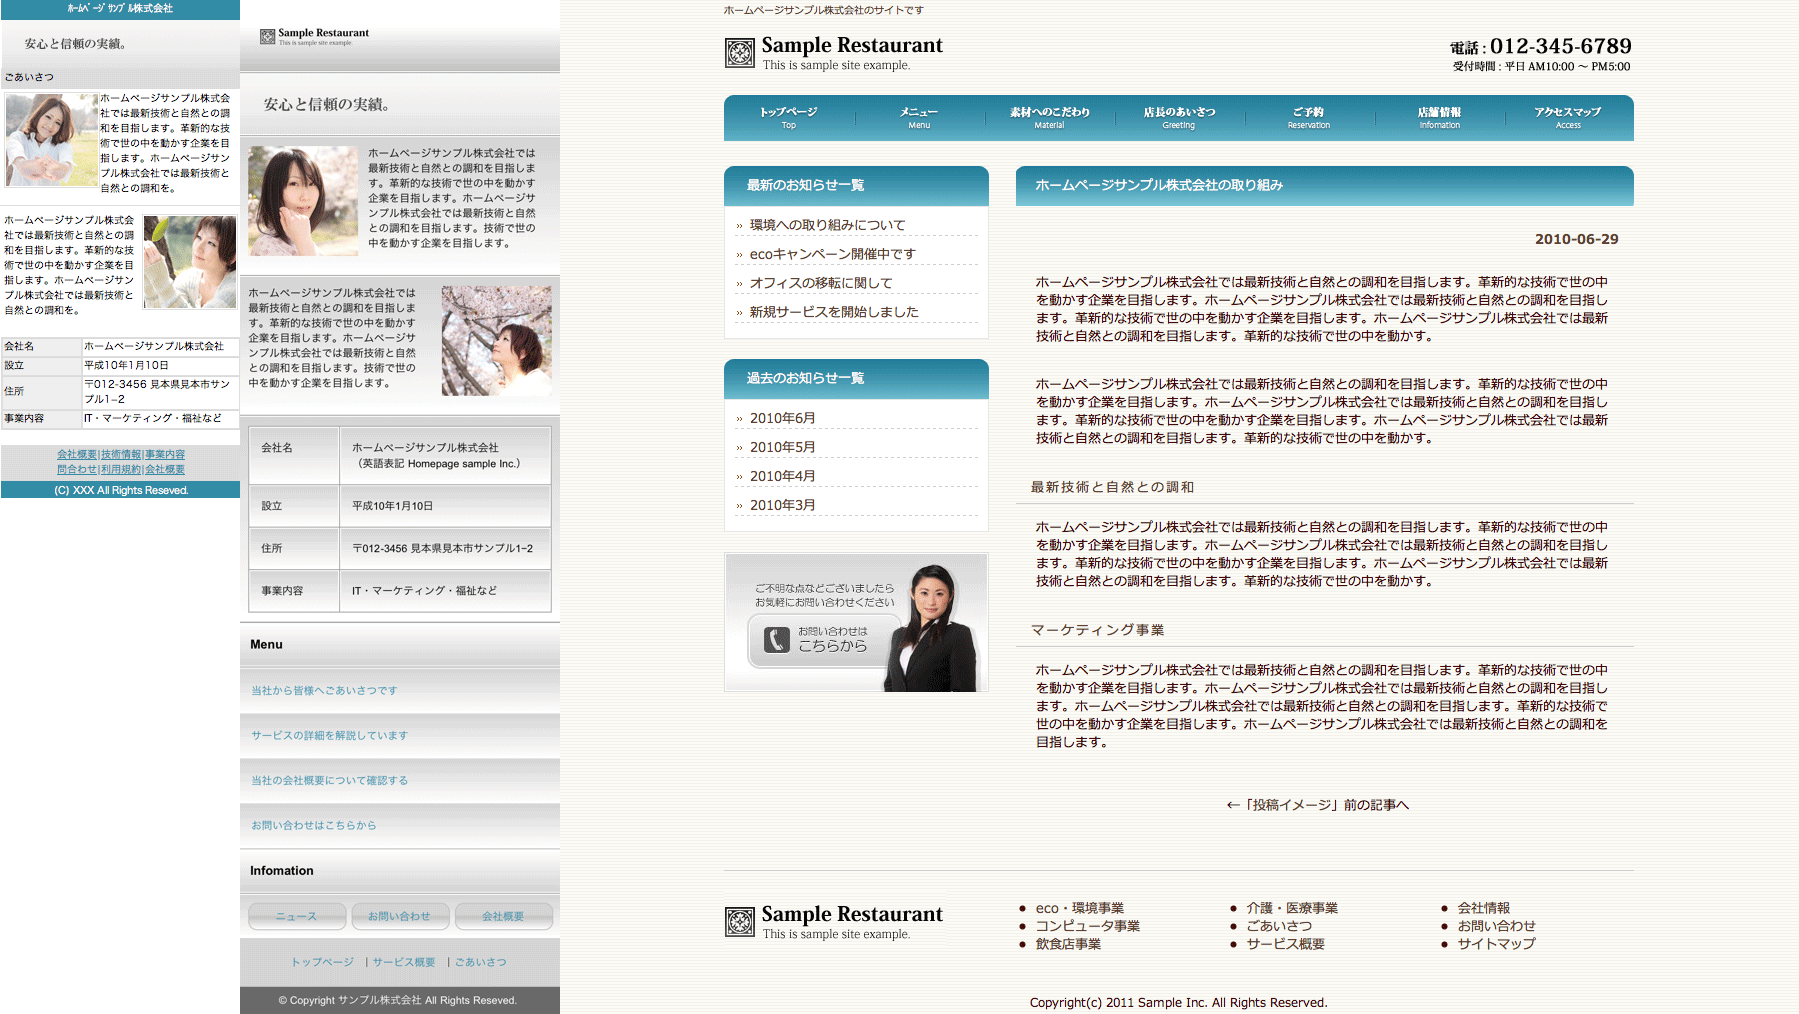The image size is (1799, 1014).
Task: Click the 会社概要 button in mobile preview
Action: click(503, 916)
